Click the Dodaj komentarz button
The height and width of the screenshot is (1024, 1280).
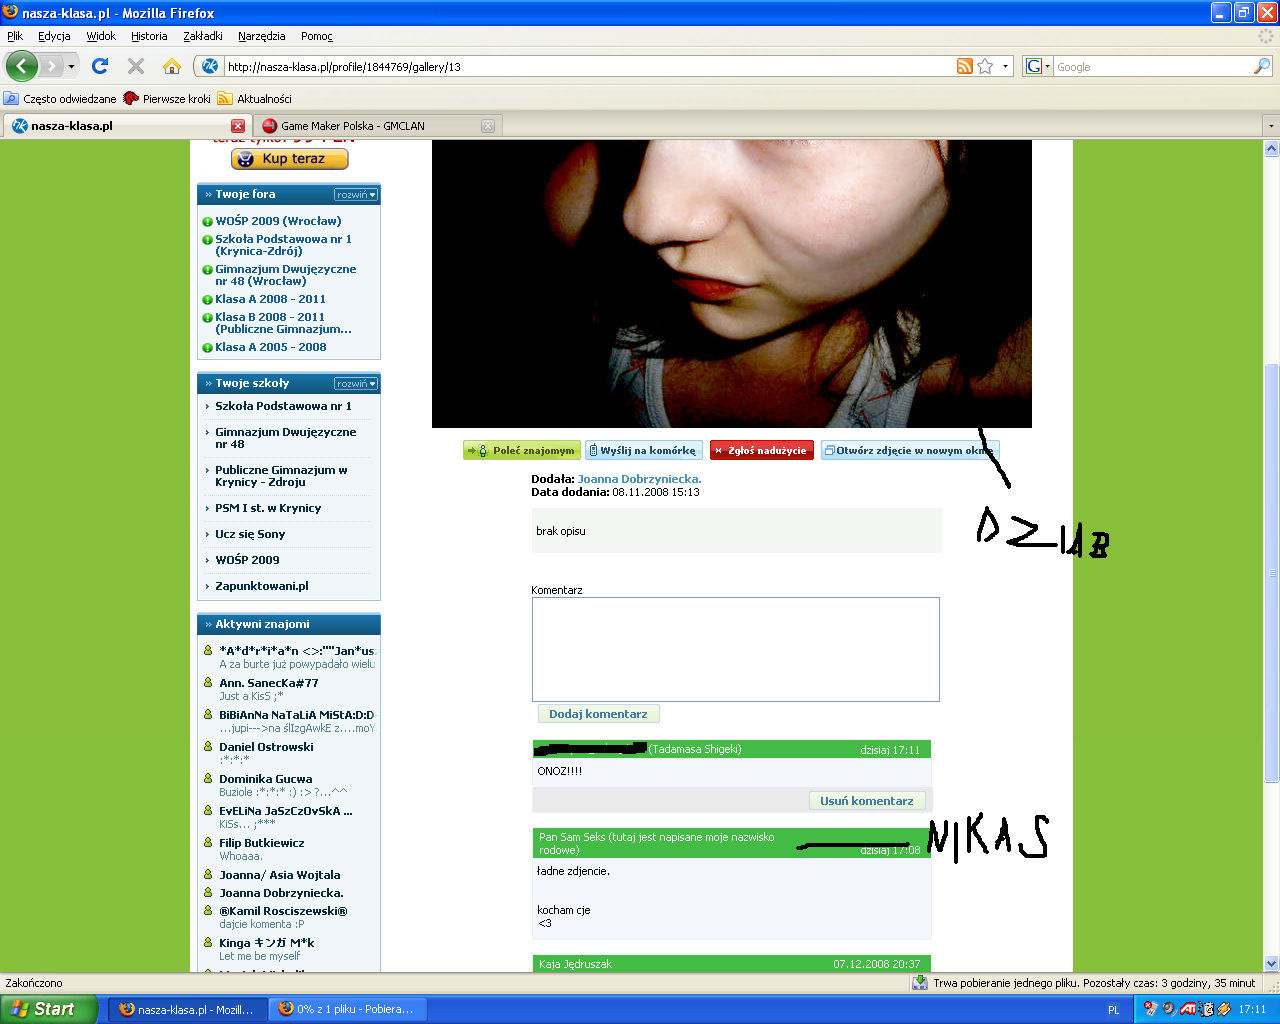(598, 714)
